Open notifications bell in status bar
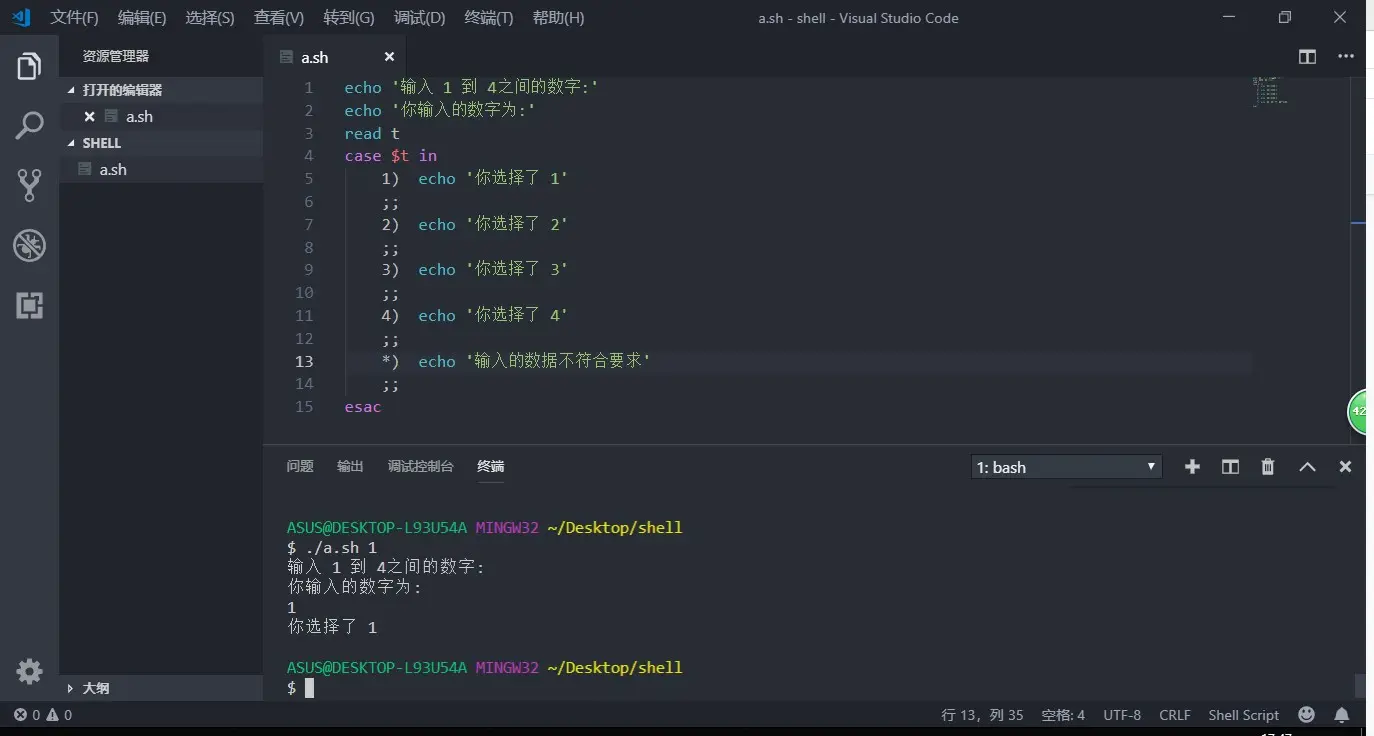 pyautogui.click(x=1342, y=715)
